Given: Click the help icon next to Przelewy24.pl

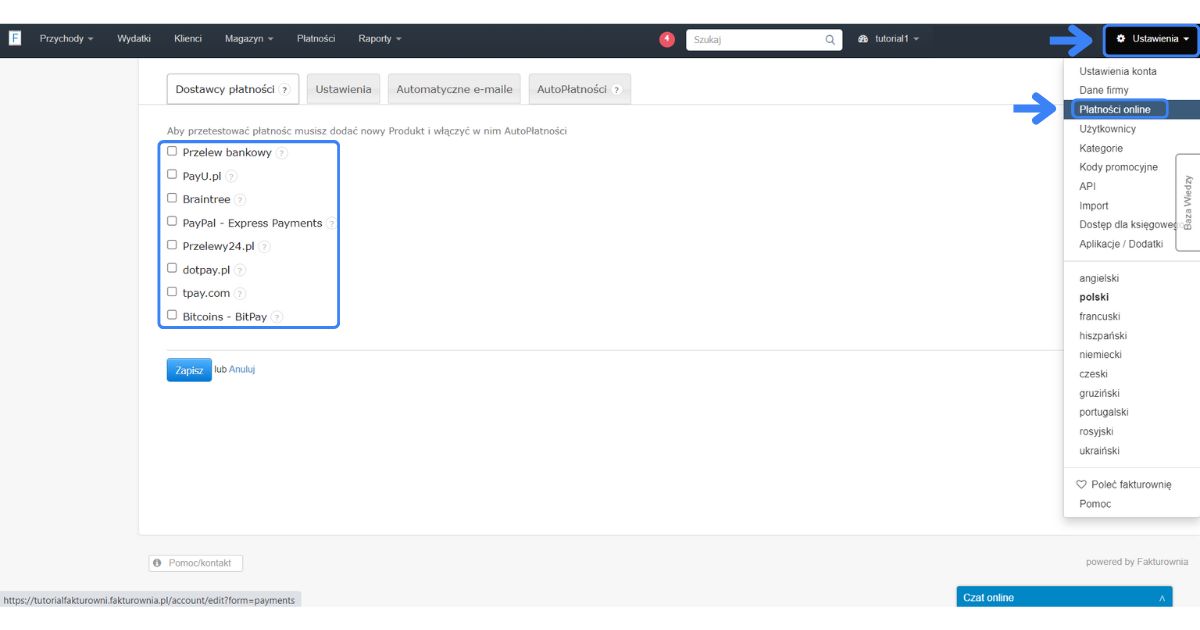Looking at the screenshot, I should point(264,247).
